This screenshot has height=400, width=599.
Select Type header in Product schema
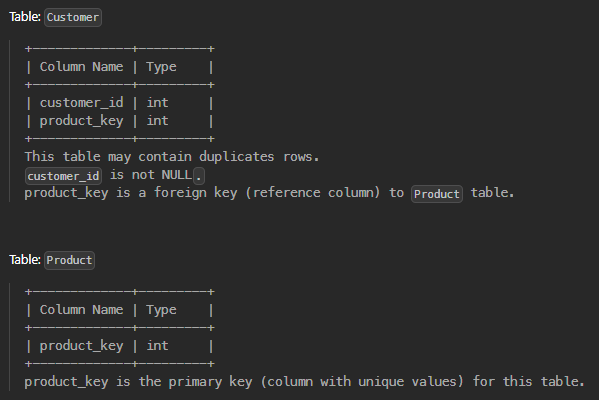[161, 310]
